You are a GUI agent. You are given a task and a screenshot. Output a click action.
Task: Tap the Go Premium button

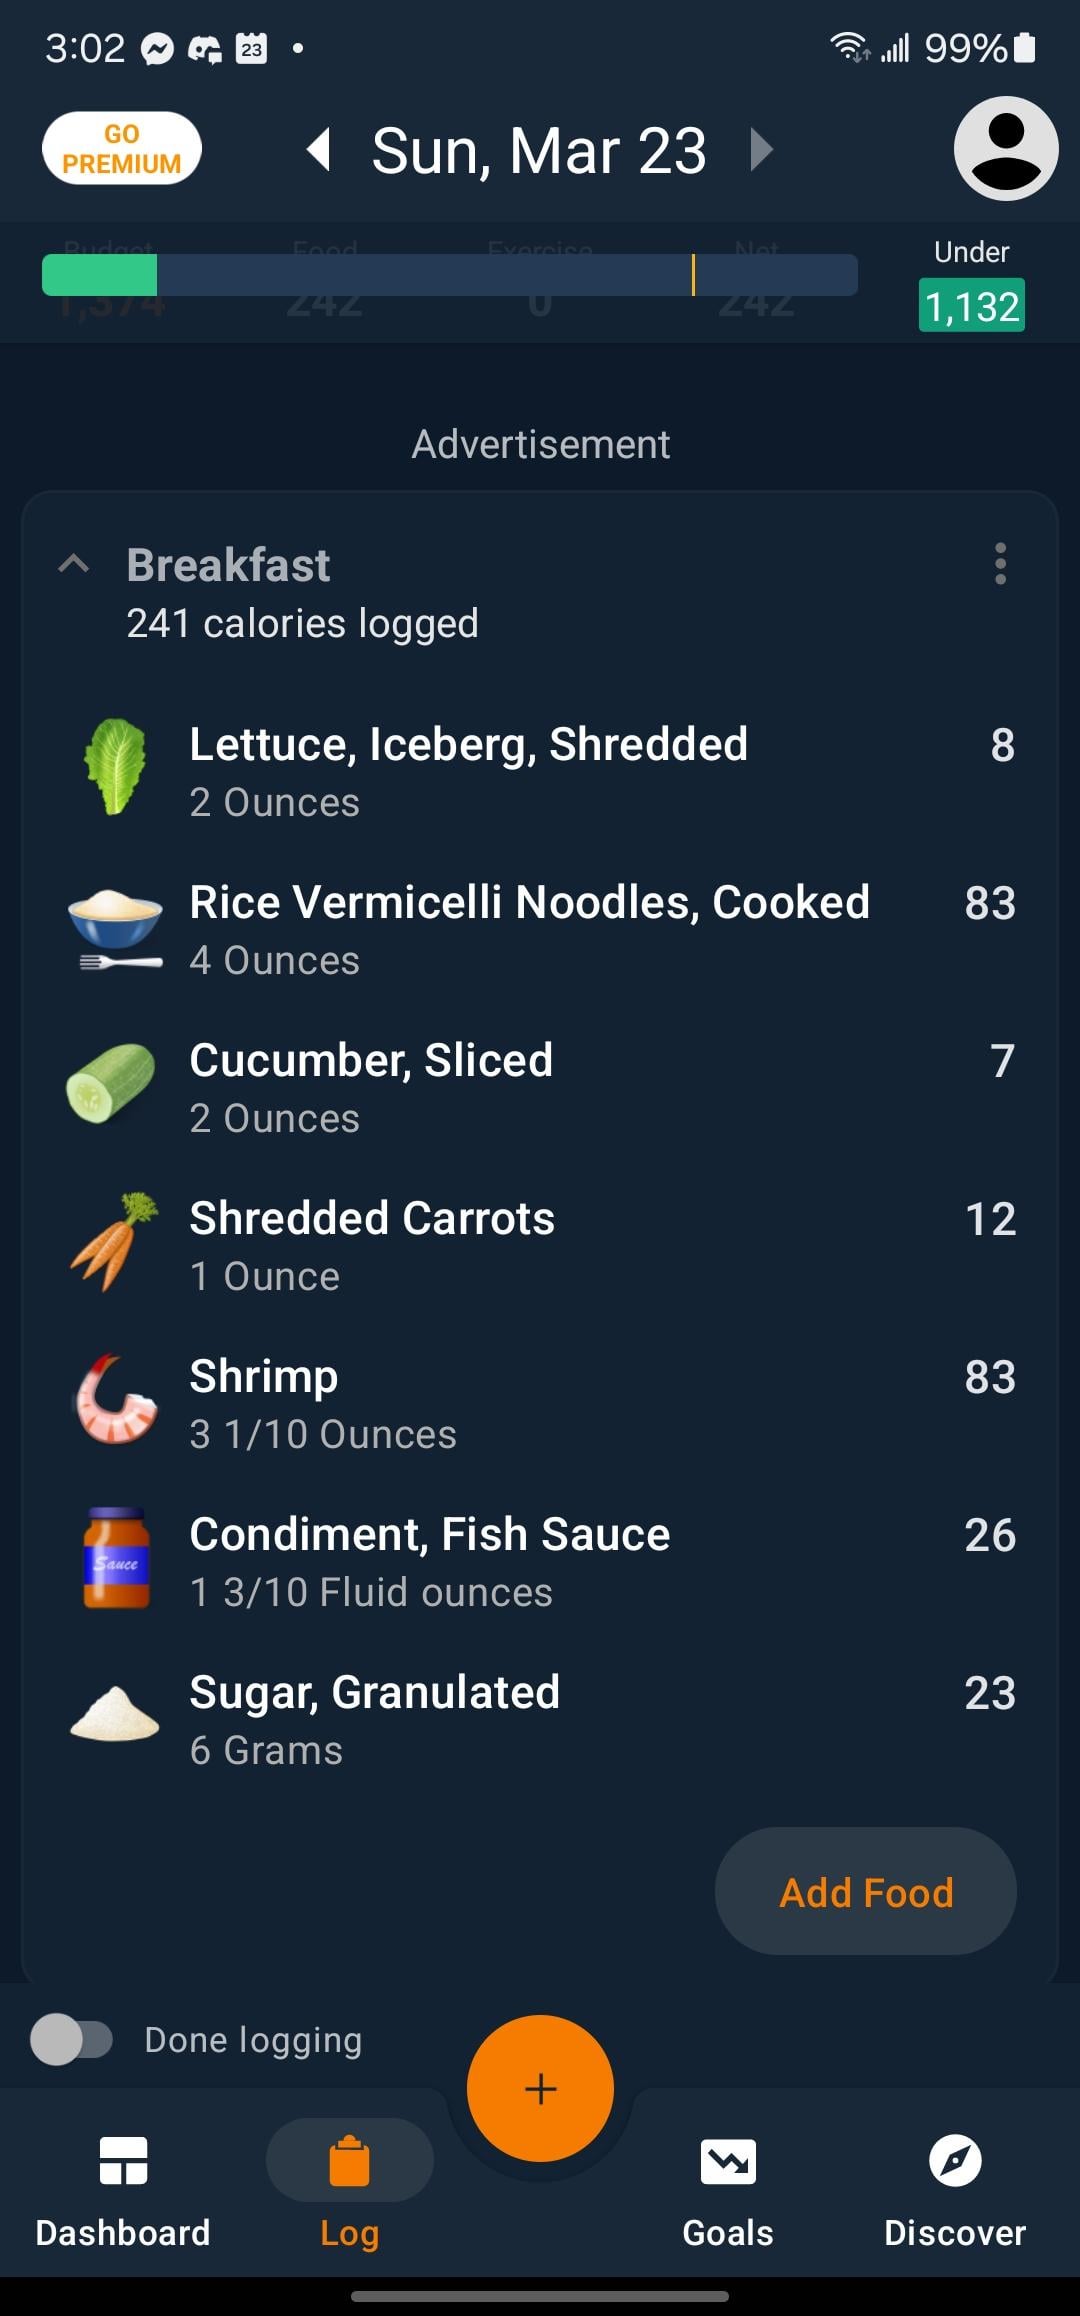coord(122,149)
